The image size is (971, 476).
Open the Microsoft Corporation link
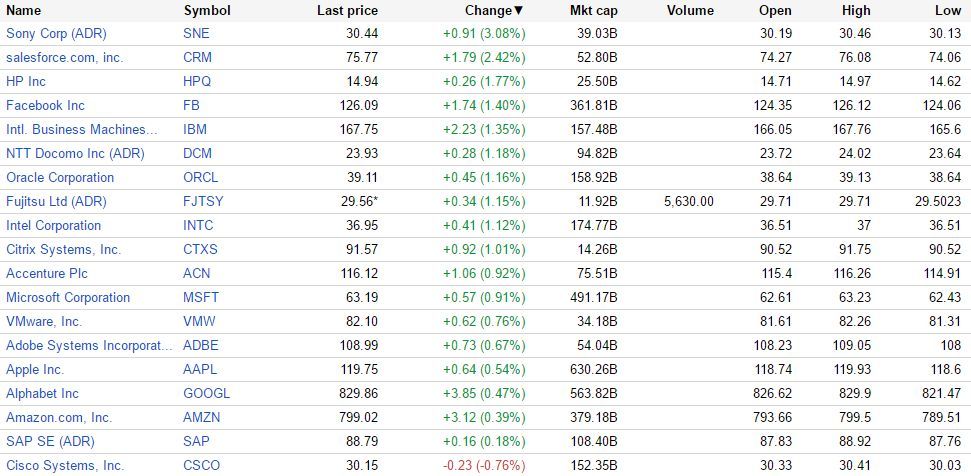(x=68, y=297)
